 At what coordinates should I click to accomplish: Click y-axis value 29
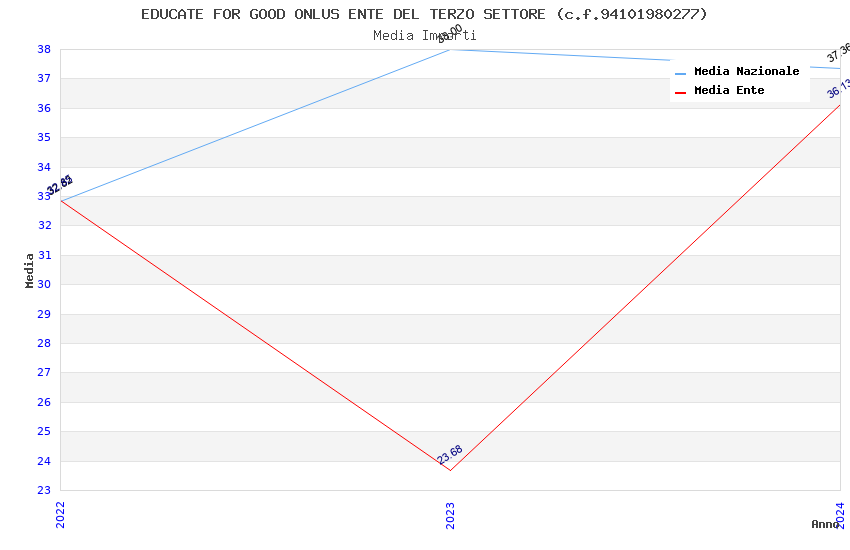44,314
